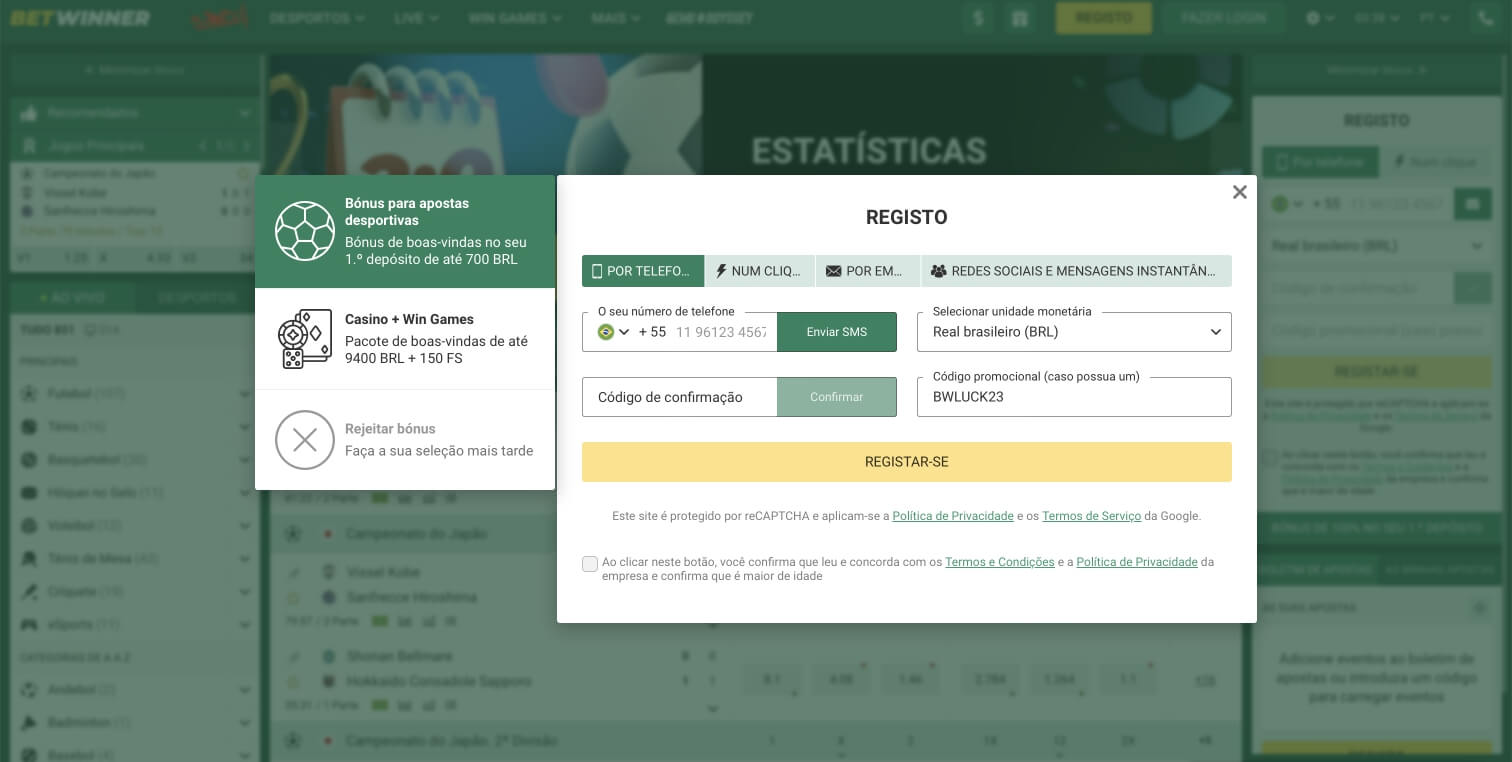Viewport: 1512px width, 762px height.
Task: Open the Termos e Condições link
Action: [1000, 562]
